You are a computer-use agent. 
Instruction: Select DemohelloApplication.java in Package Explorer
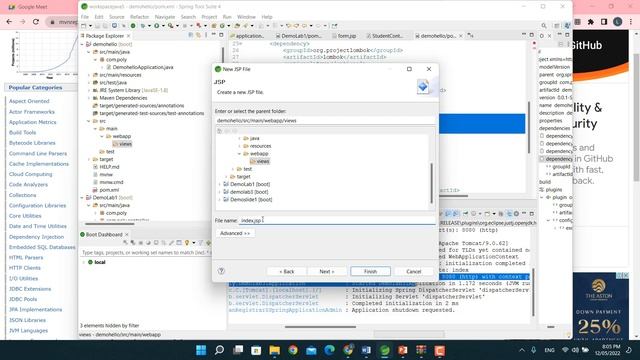tap(143, 67)
